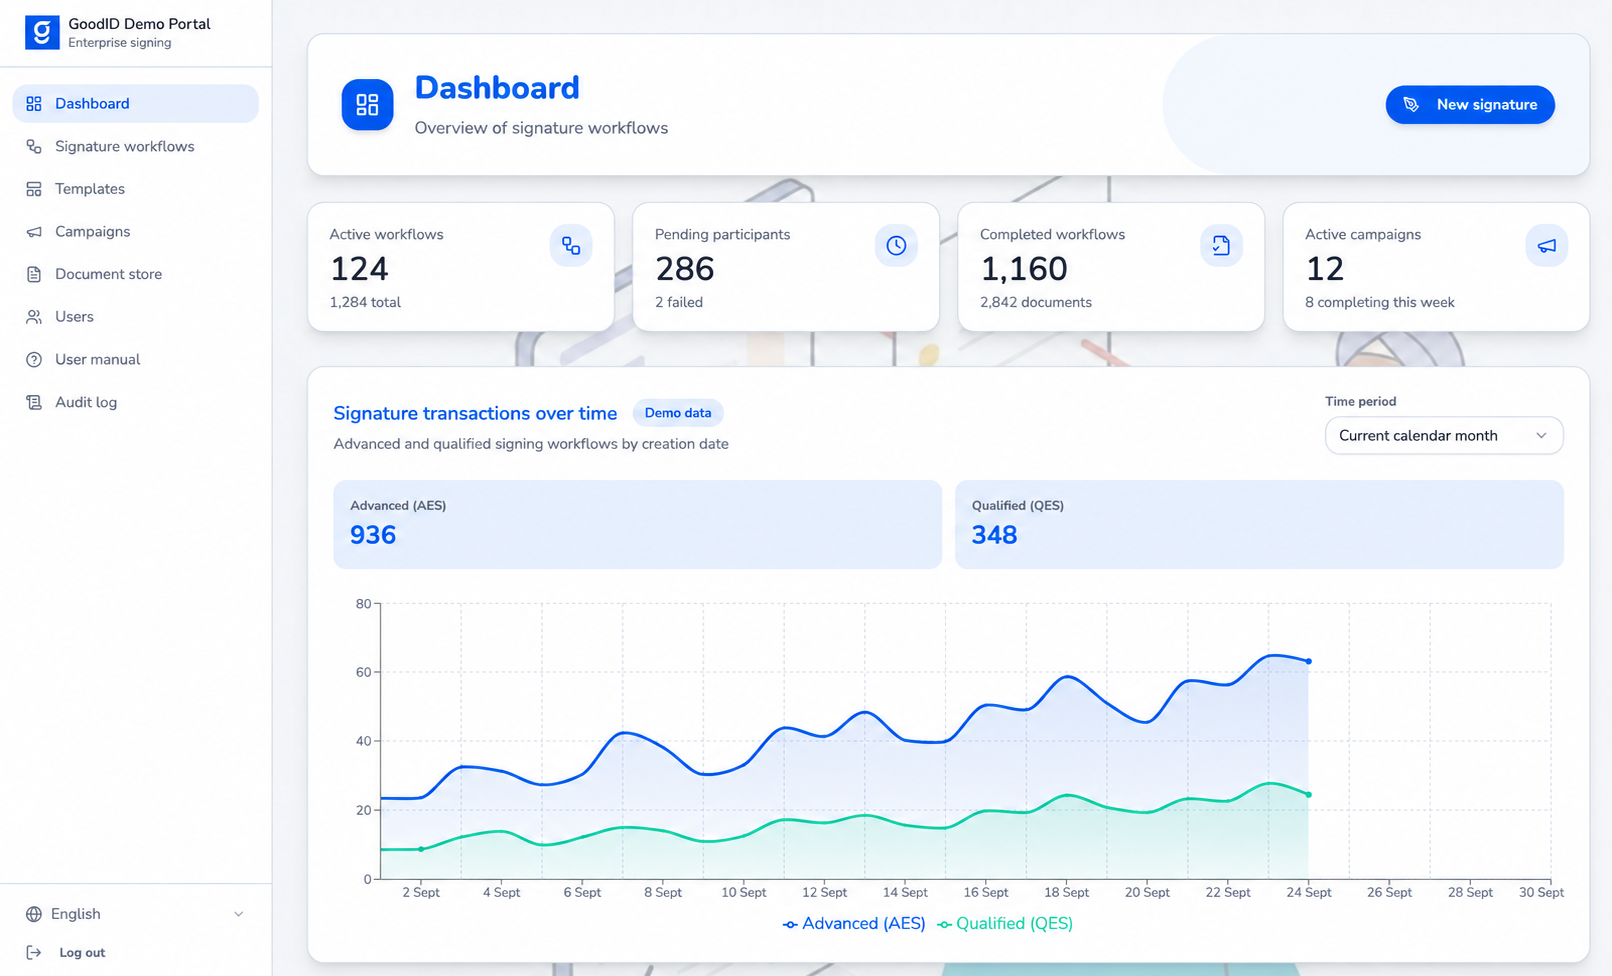1612x976 pixels.
Task: Click the "8 completing this week" text
Action: coord(1380,302)
